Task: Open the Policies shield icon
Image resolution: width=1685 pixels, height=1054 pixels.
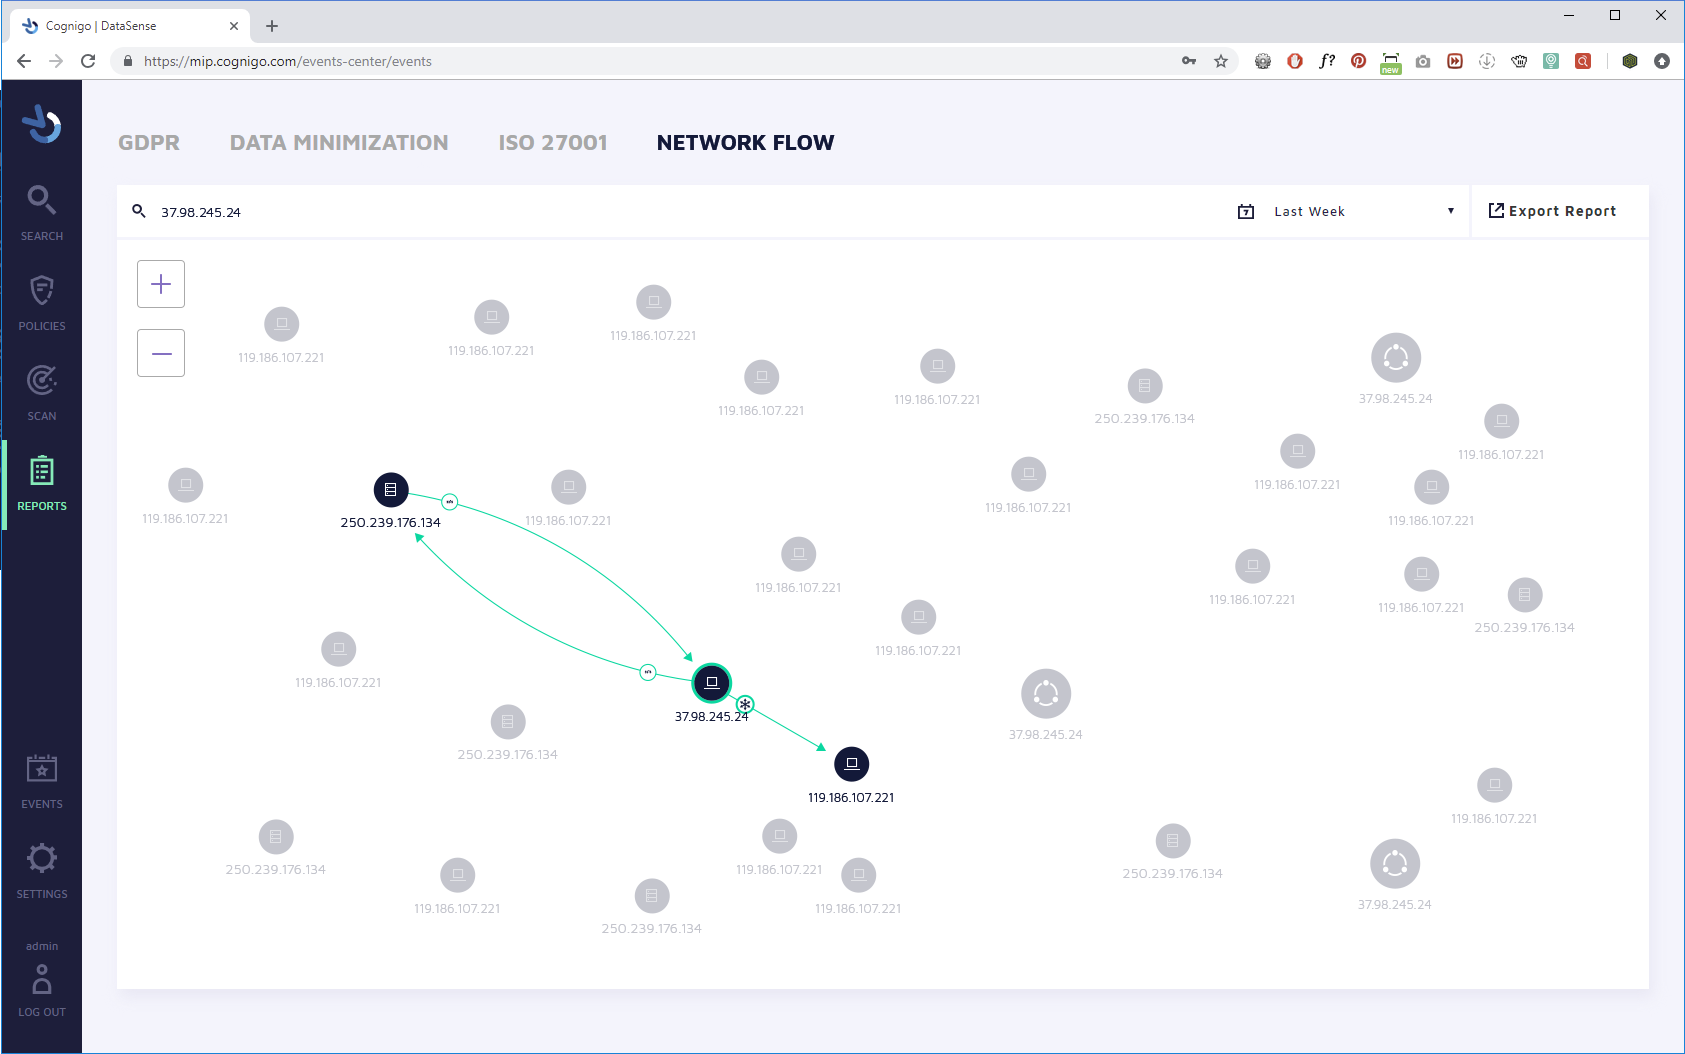Action: (x=41, y=291)
